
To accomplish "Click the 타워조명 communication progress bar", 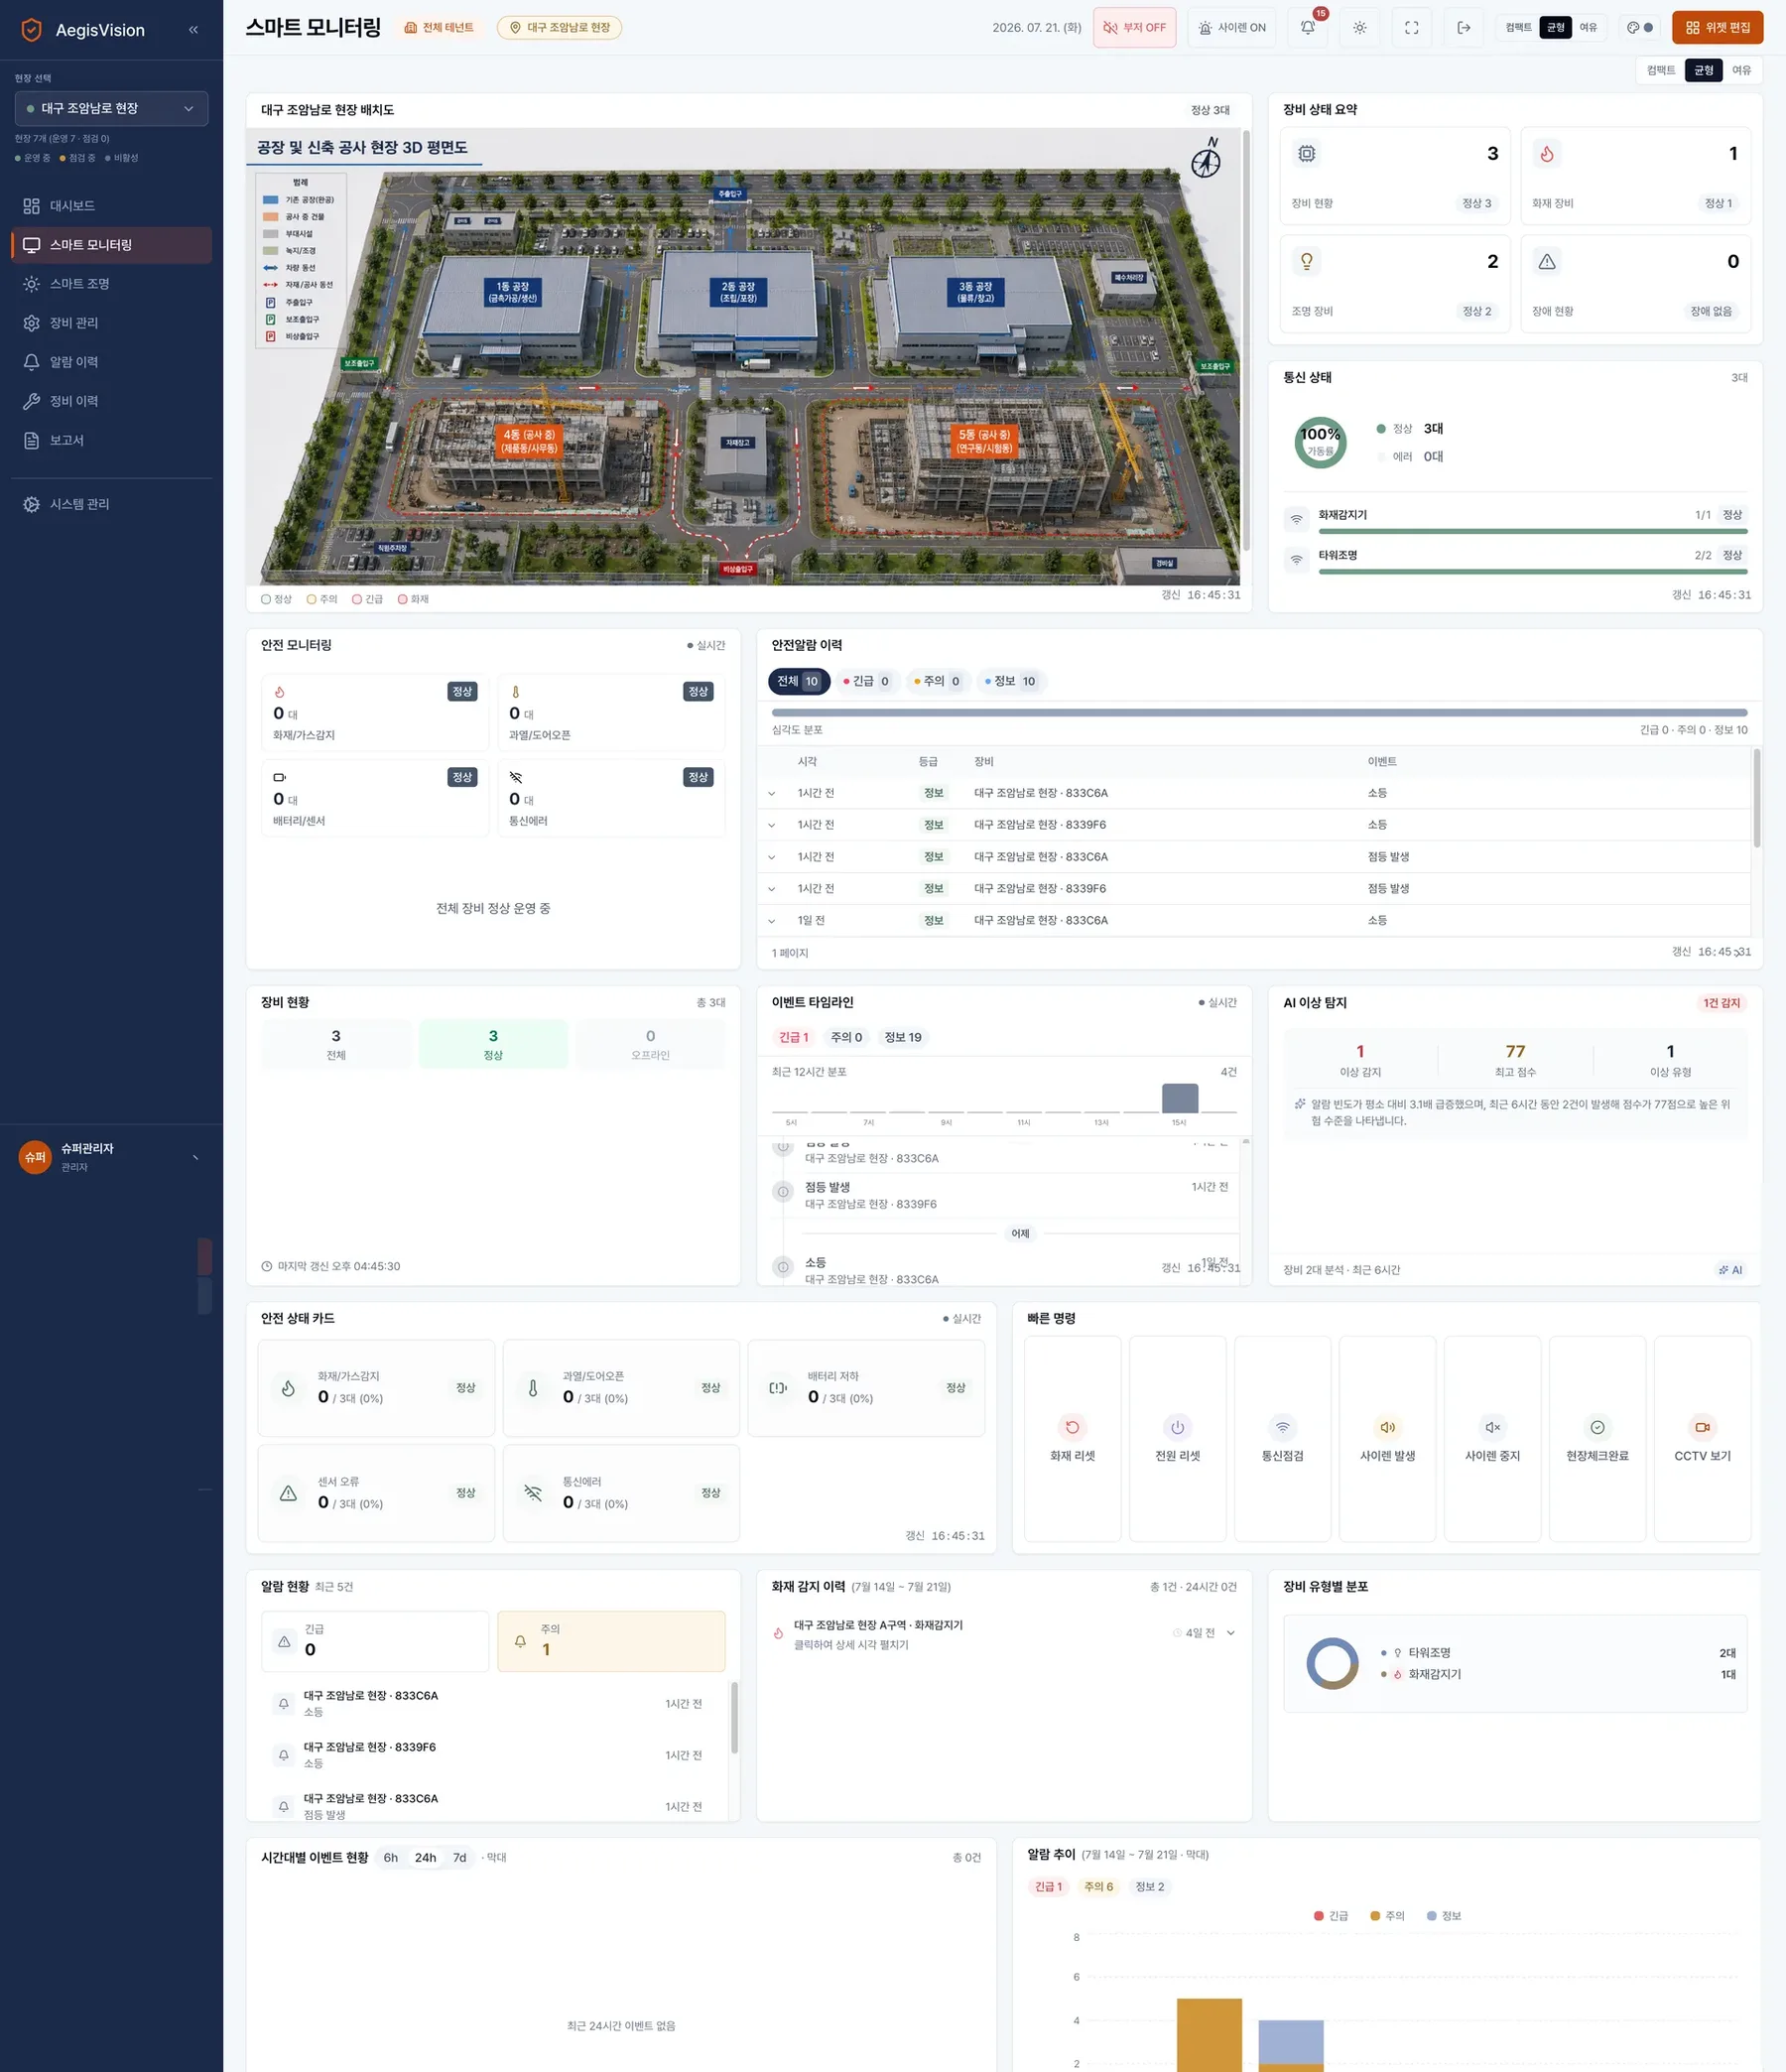I will (x=1533, y=572).
